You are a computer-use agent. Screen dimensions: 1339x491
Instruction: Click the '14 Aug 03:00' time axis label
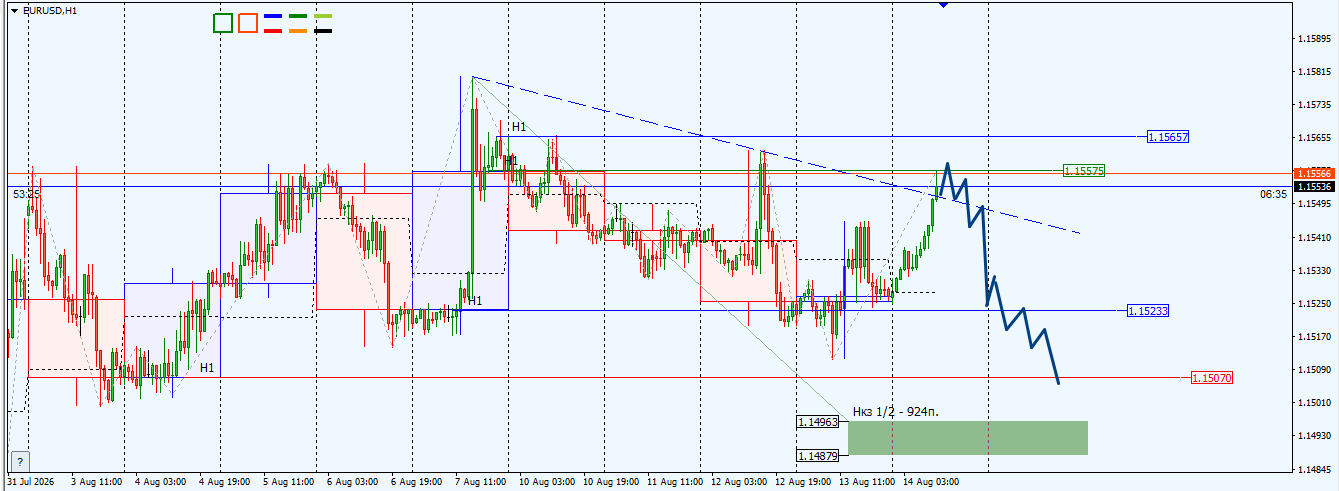pyautogui.click(x=931, y=482)
